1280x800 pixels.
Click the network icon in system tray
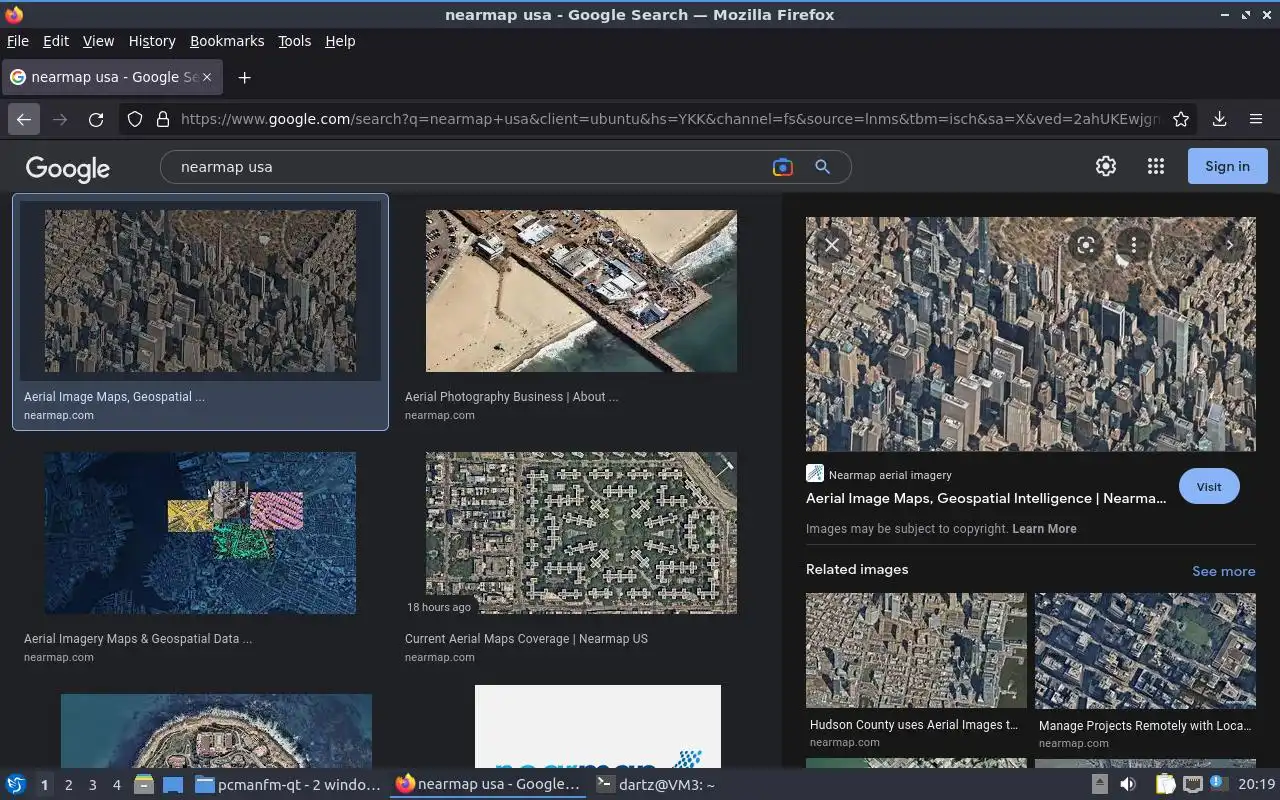(1192, 785)
